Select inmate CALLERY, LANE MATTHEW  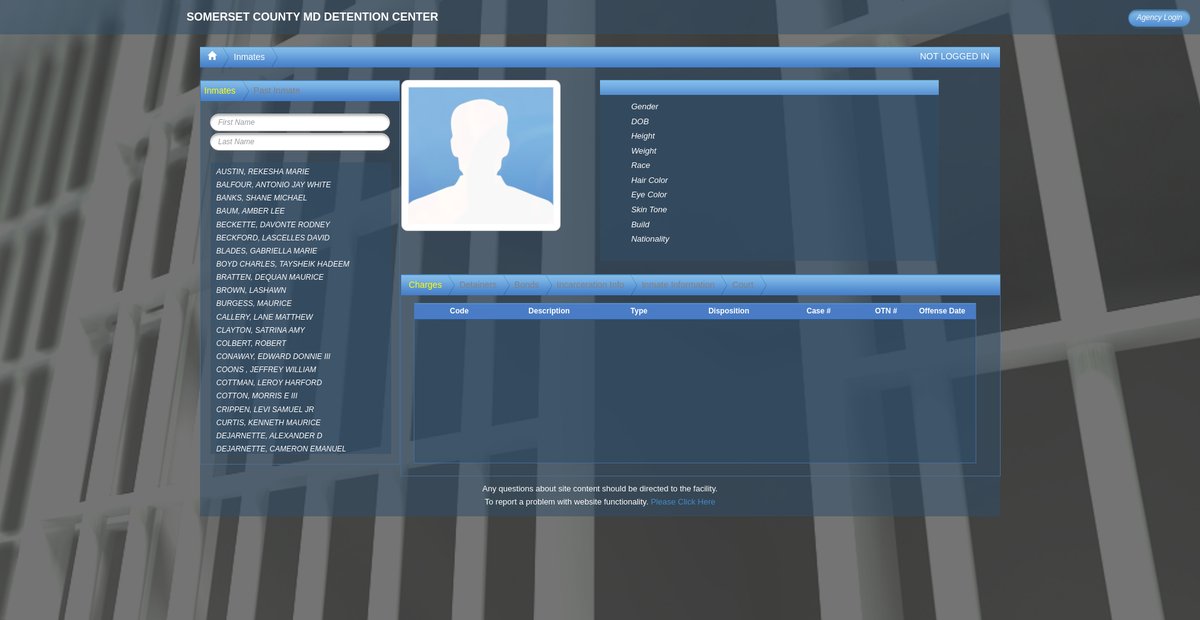click(264, 317)
